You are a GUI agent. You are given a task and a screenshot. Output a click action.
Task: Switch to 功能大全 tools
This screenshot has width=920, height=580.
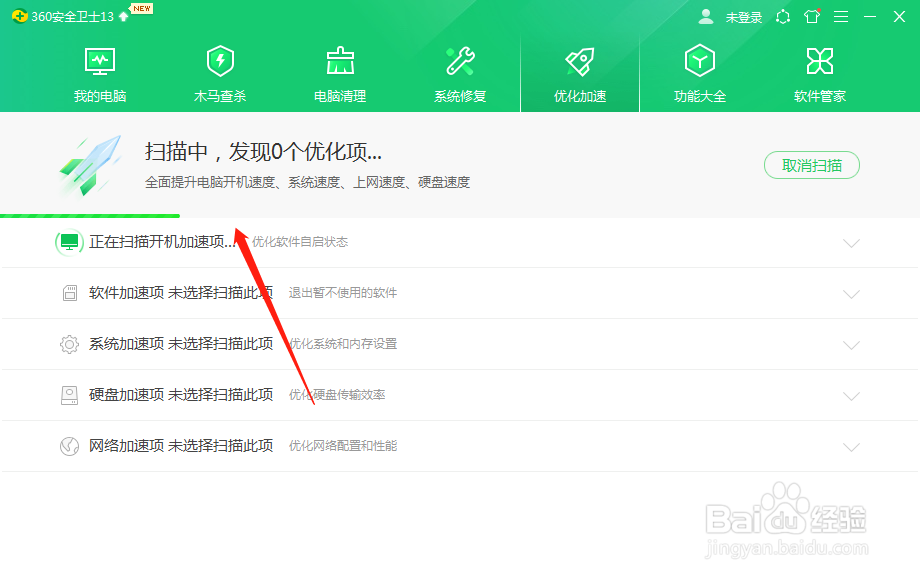point(699,72)
